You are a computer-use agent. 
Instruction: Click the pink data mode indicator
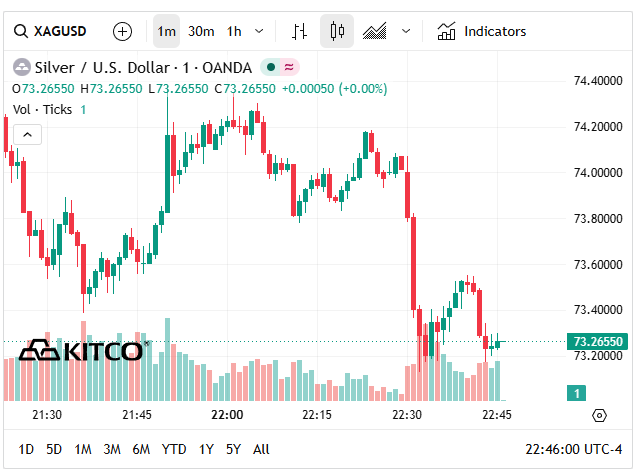[289, 67]
